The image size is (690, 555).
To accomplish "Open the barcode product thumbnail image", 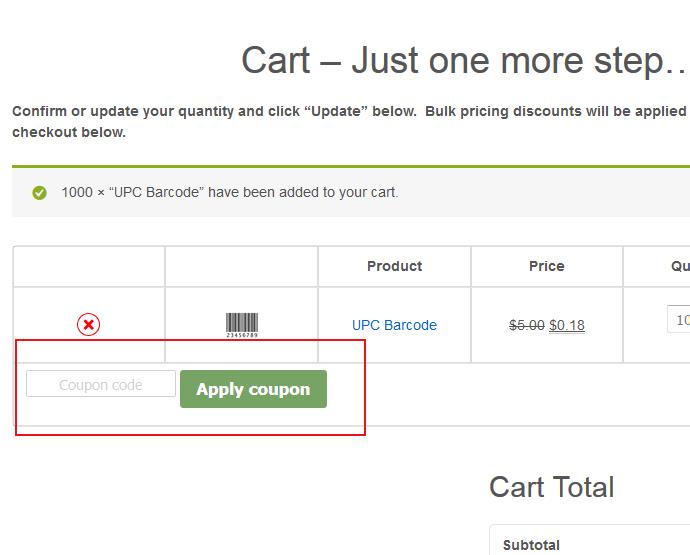I will coord(241,324).
